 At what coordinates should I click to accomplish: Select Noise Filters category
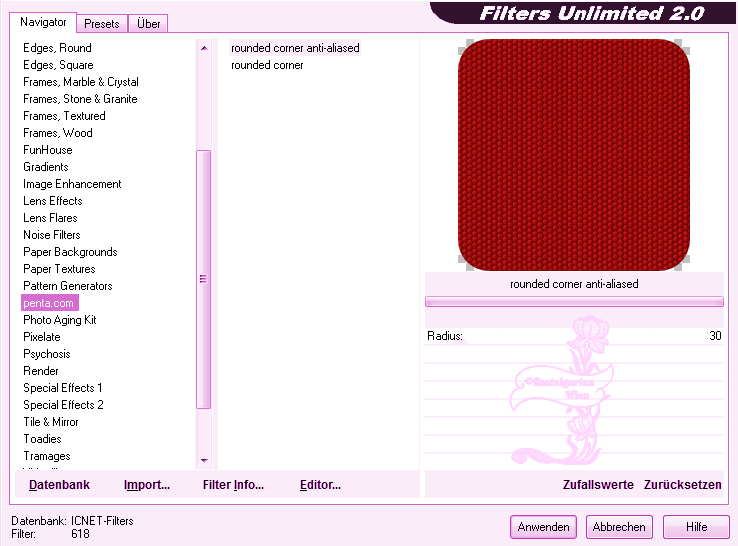pos(52,234)
